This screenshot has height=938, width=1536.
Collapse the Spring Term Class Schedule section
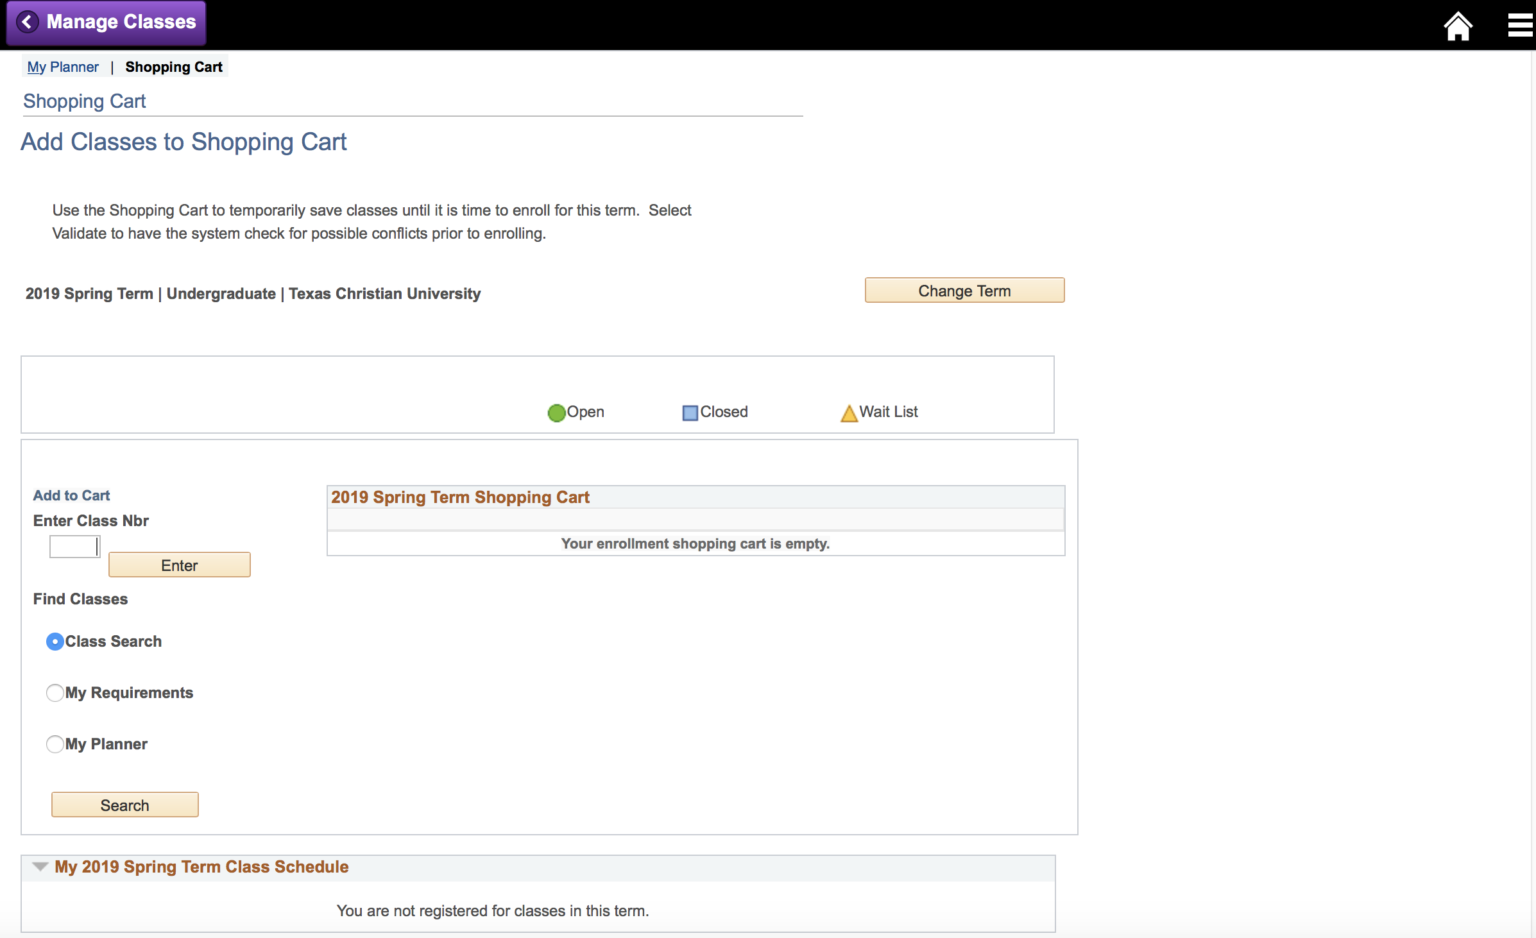coord(40,867)
